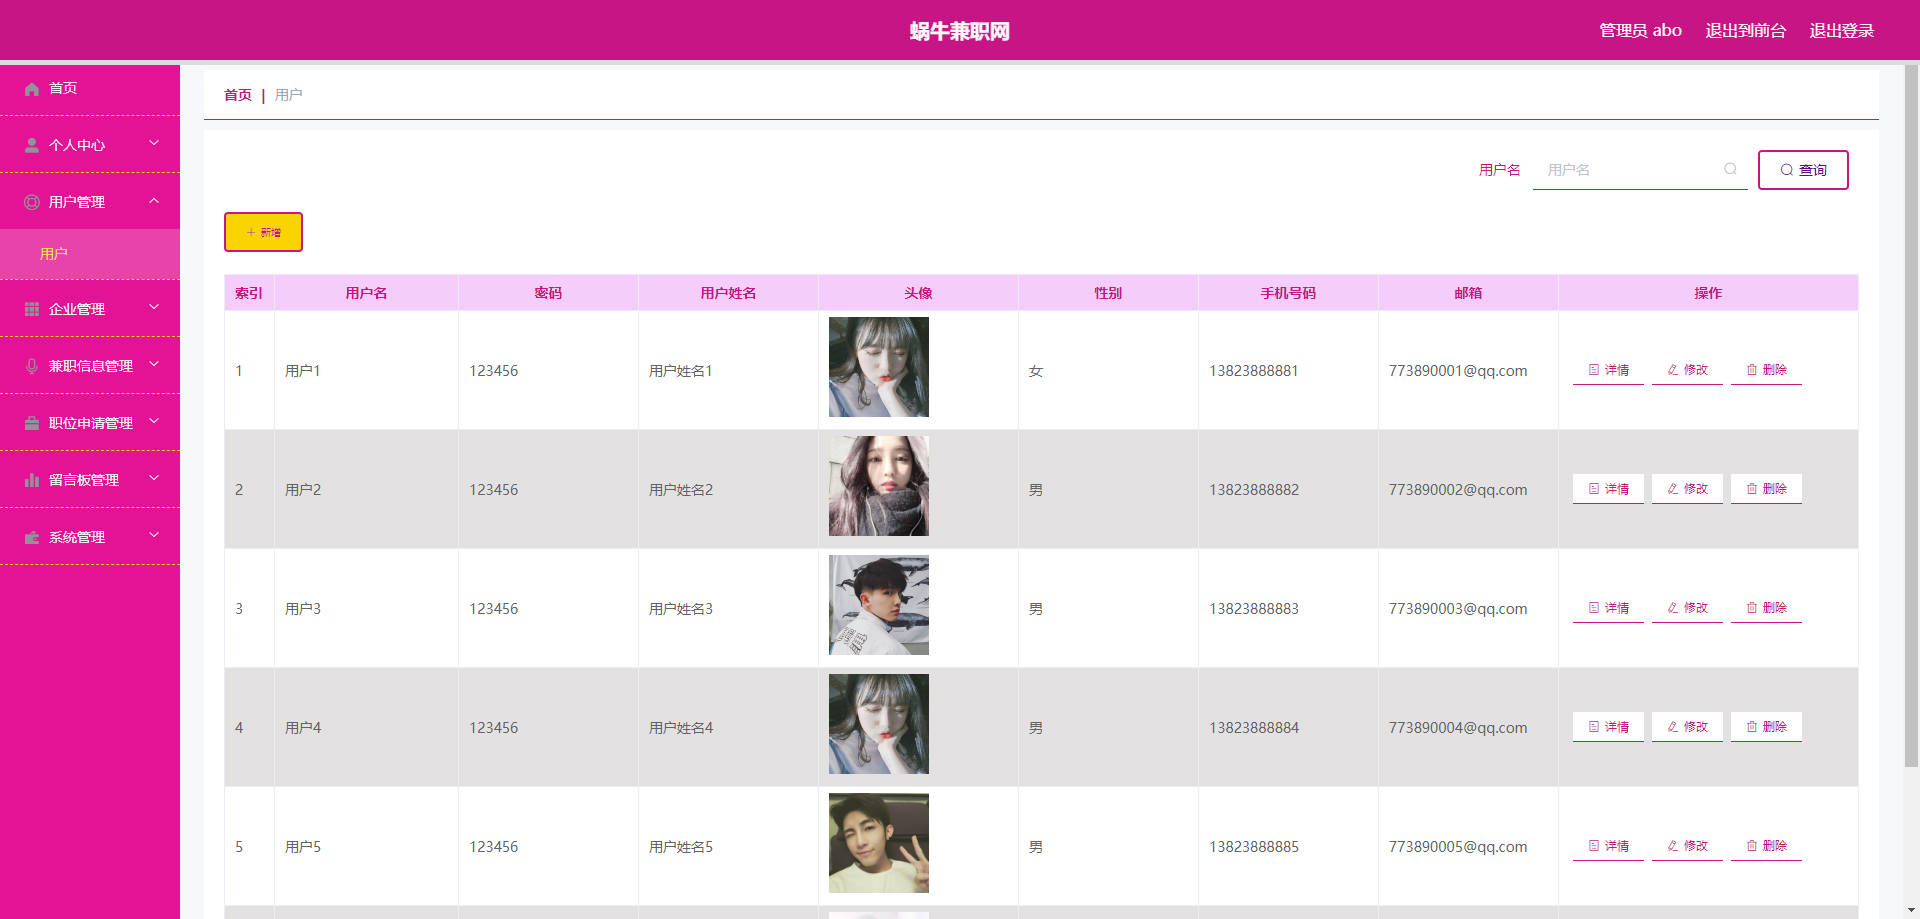Open 详情 for 用户3
This screenshot has height=919, width=1920.
[1608, 608]
